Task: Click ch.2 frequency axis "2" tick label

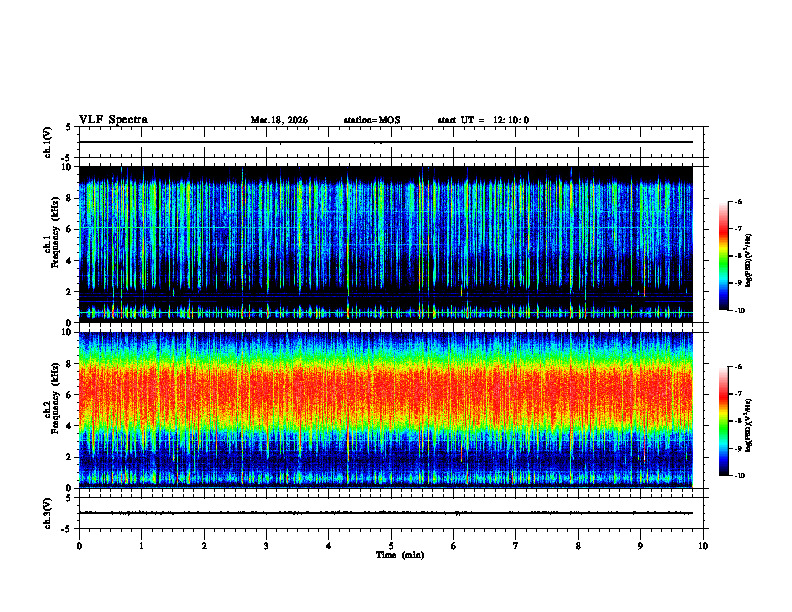Action: (x=70, y=457)
